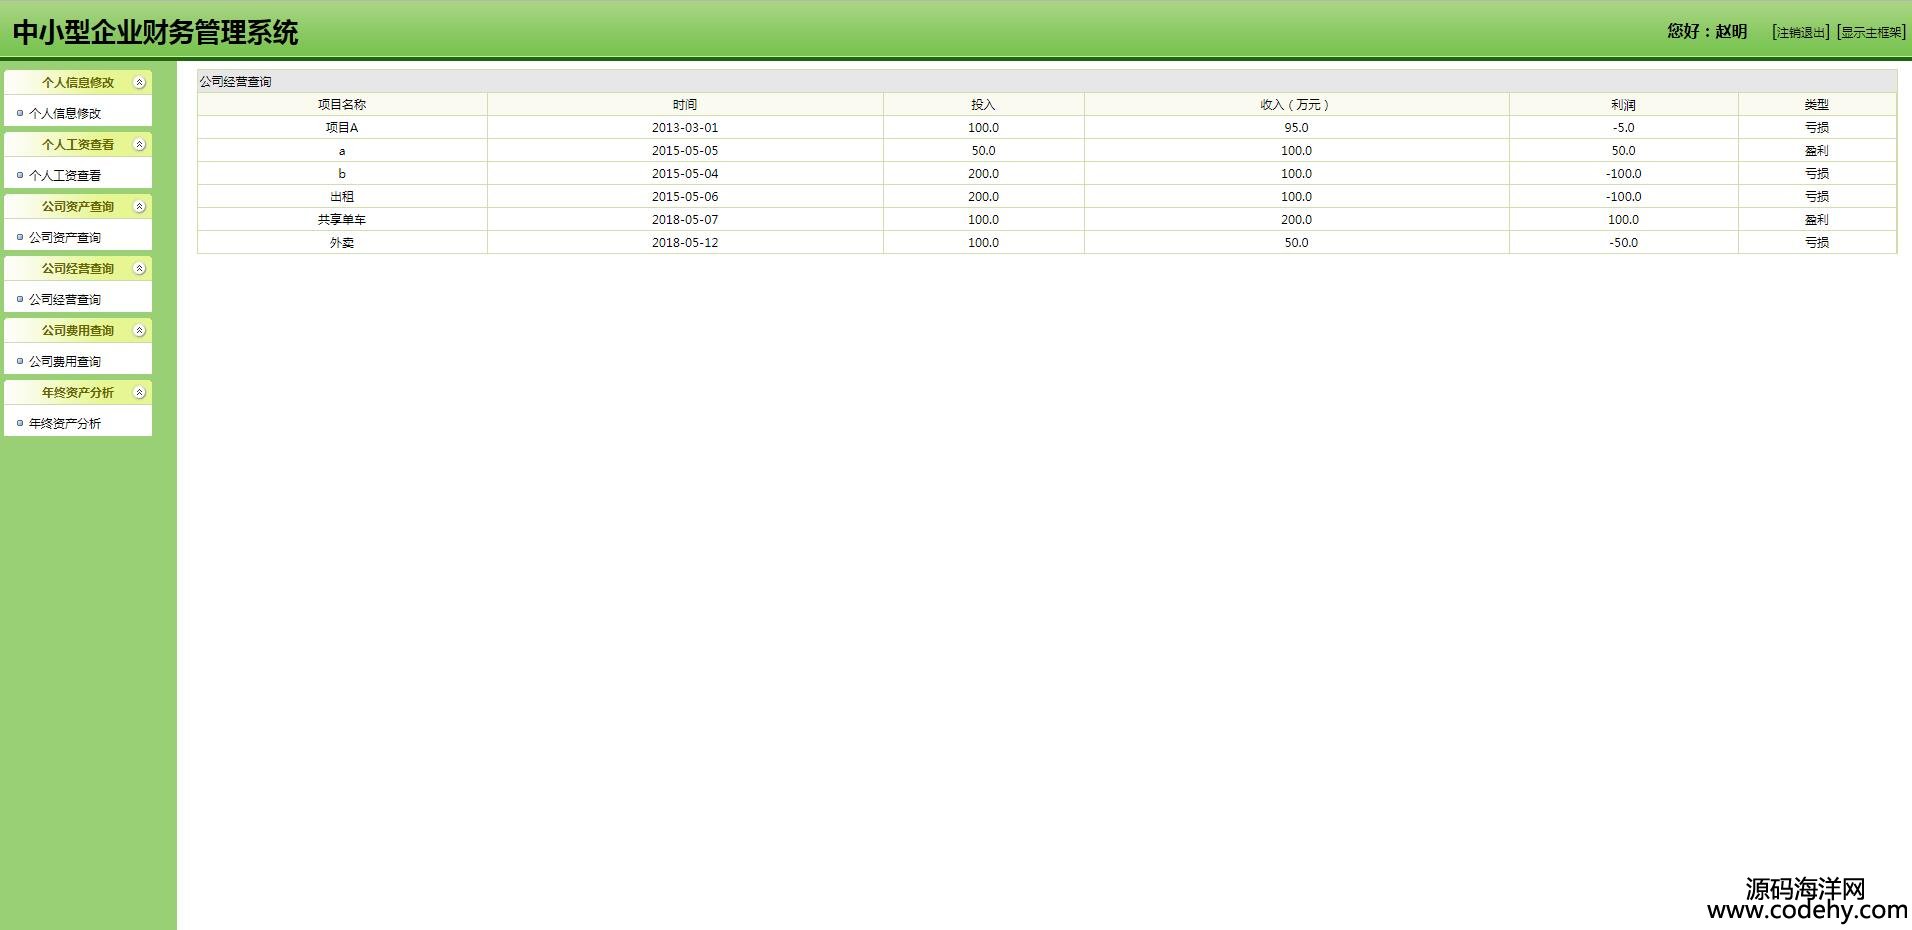
Task: Click income value 95.0
Action: click(x=1296, y=128)
